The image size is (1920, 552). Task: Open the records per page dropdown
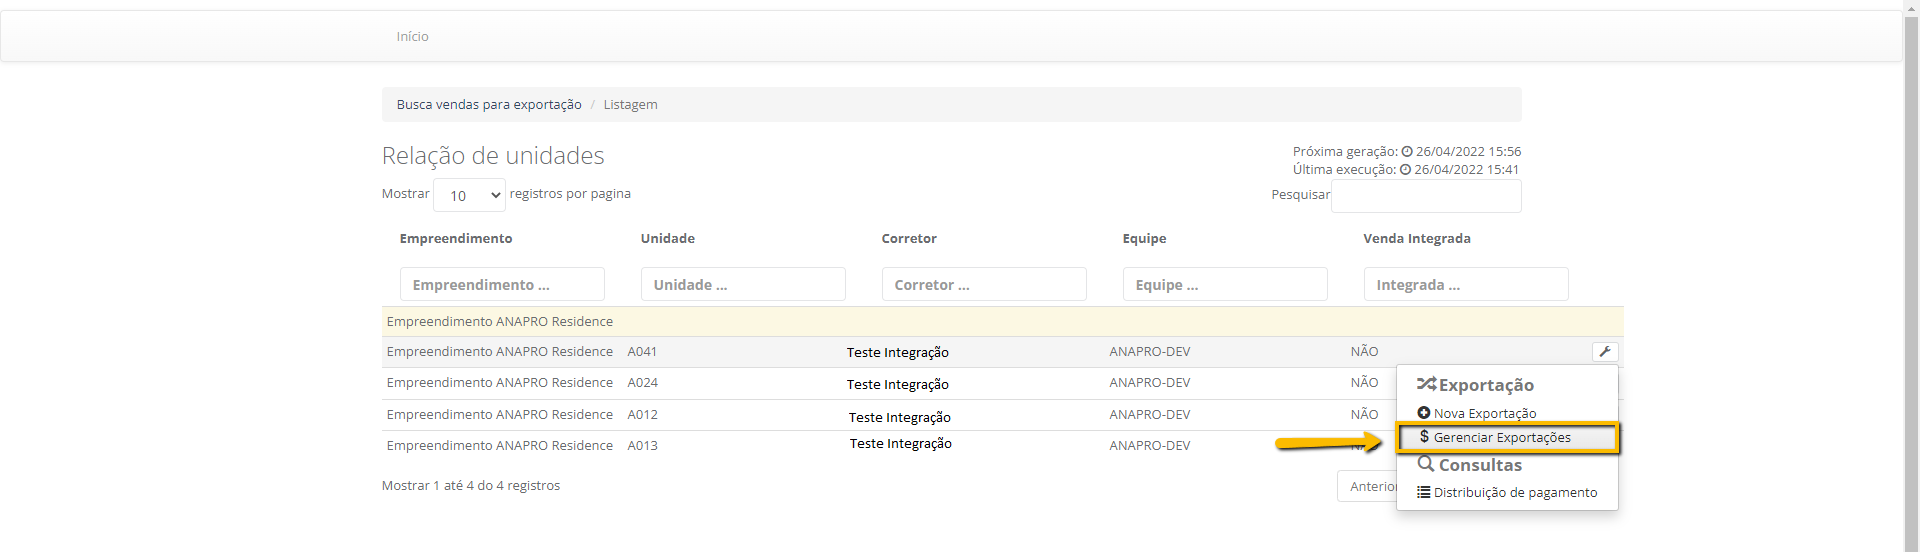click(x=469, y=196)
